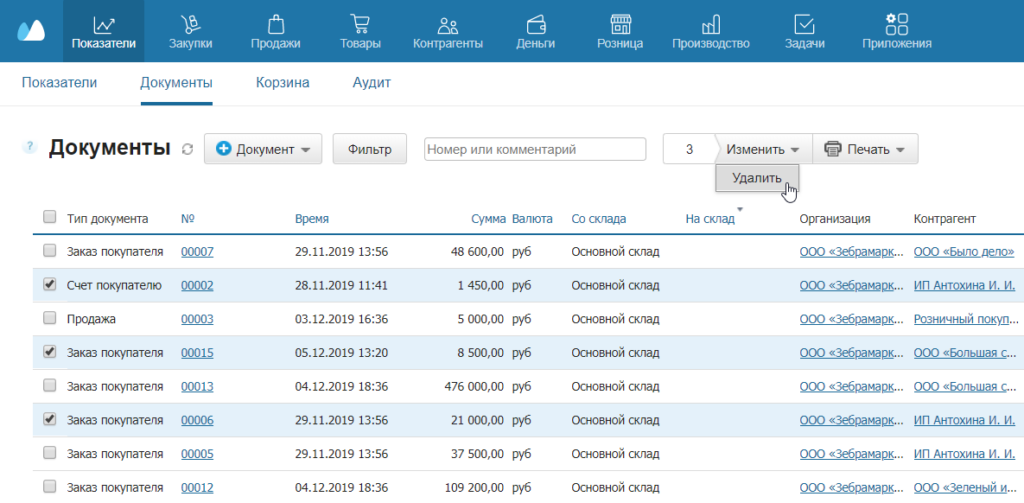Open Контрагенты people icon
This screenshot has height=503, width=1024.
point(448,24)
